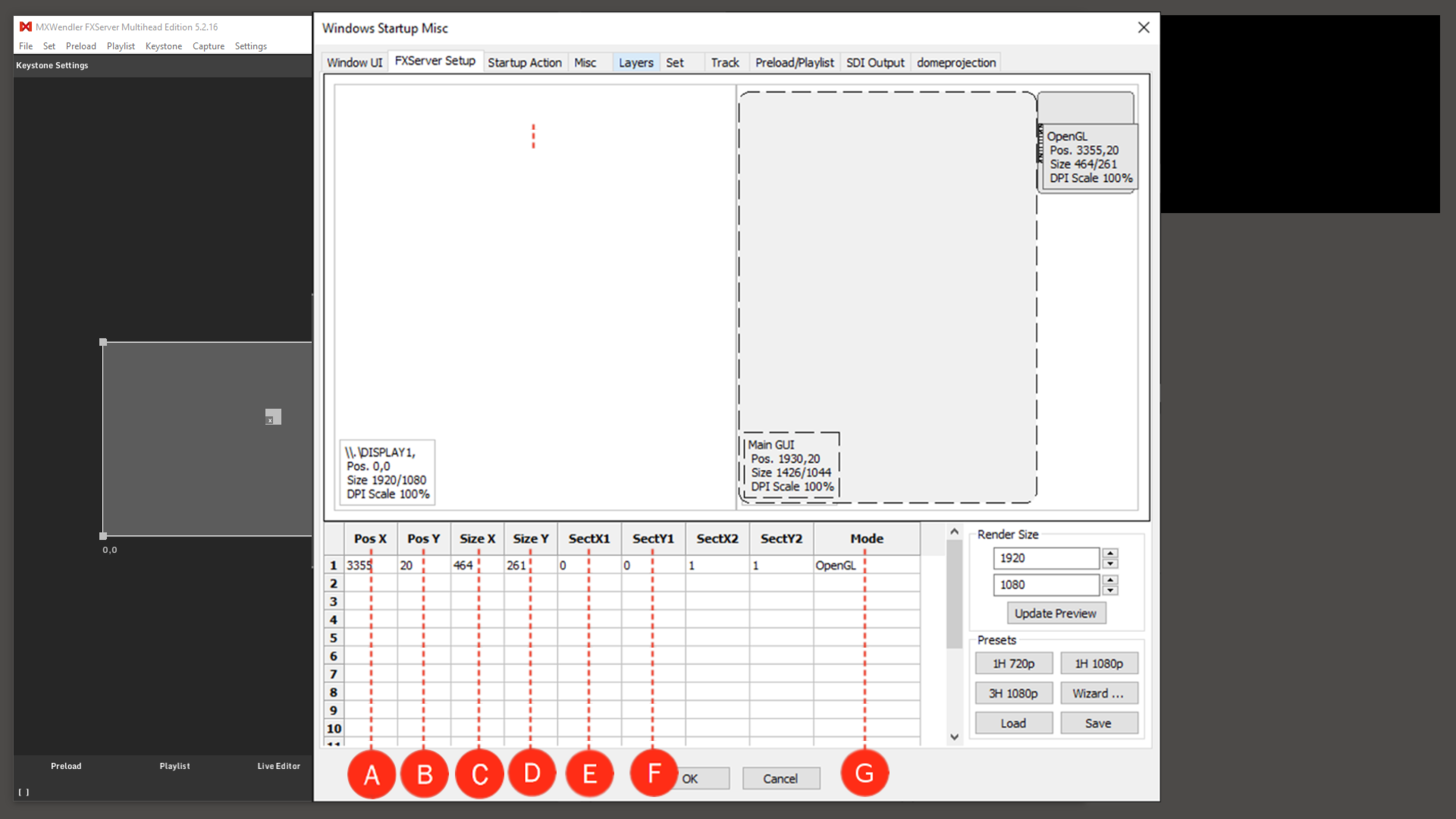This screenshot has width=1456, height=819.
Task: Apply the 1H 720p preset
Action: (x=1014, y=663)
